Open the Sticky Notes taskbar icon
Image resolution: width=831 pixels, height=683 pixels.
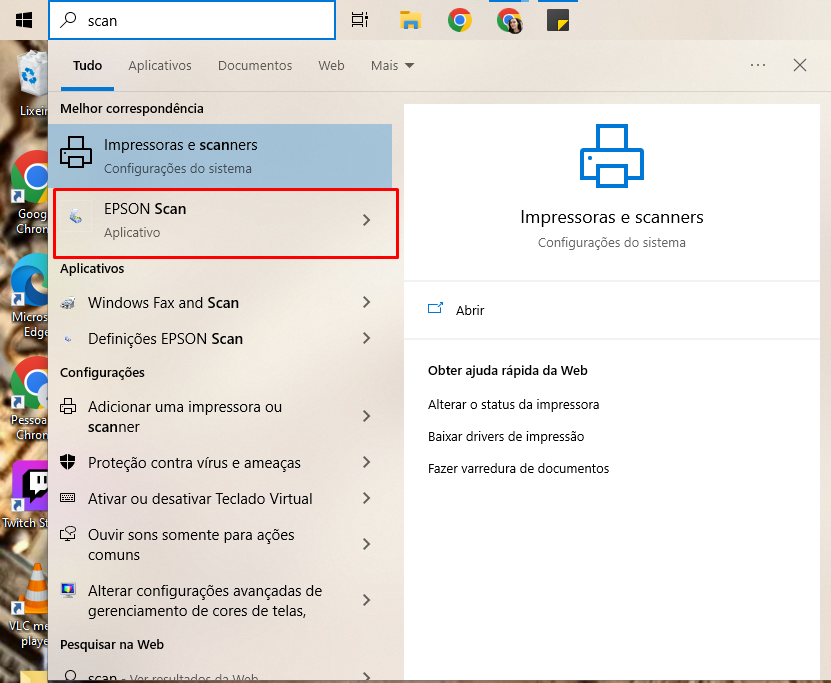[x=558, y=20]
